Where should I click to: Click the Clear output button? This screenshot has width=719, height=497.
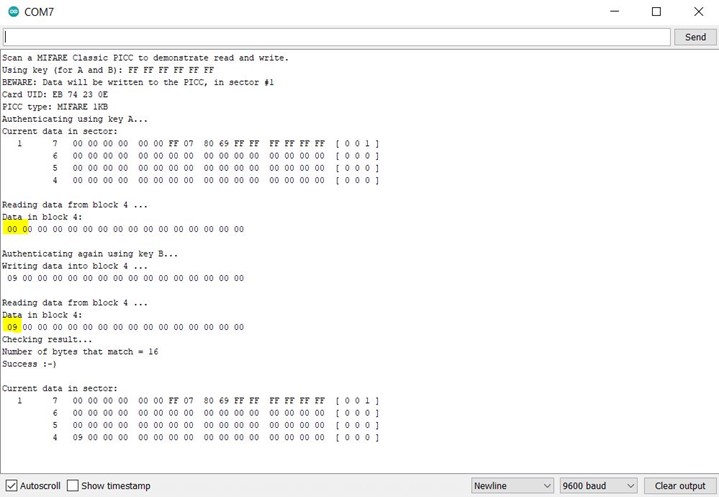(680, 486)
